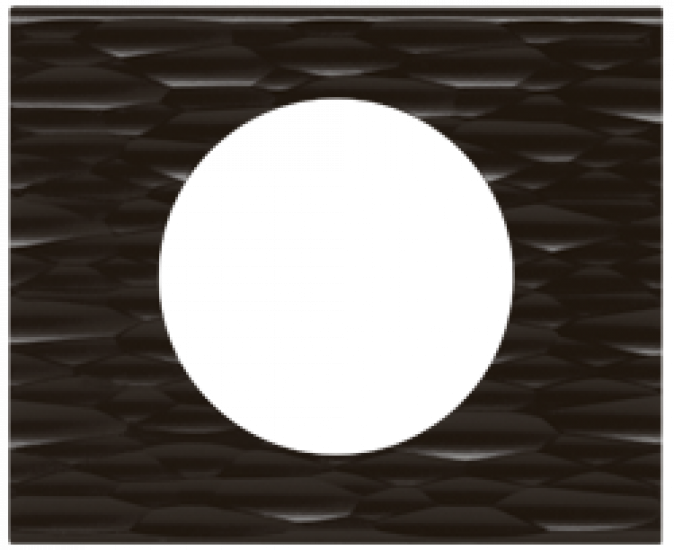Screen dimensions: 674x550
Task: Click the small highlight near the plate's upper-left area
Action: tap(125, 54)
